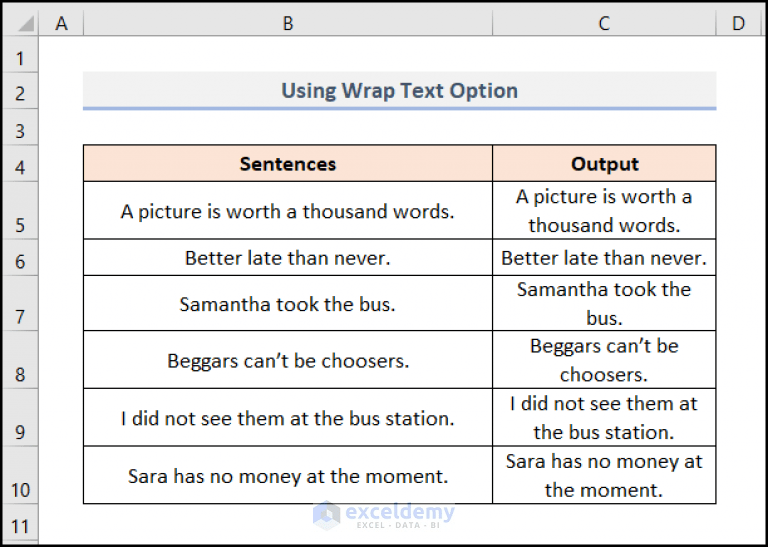Select row 2 header
This screenshot has width=768, height=547.
(x=20, y=91)
